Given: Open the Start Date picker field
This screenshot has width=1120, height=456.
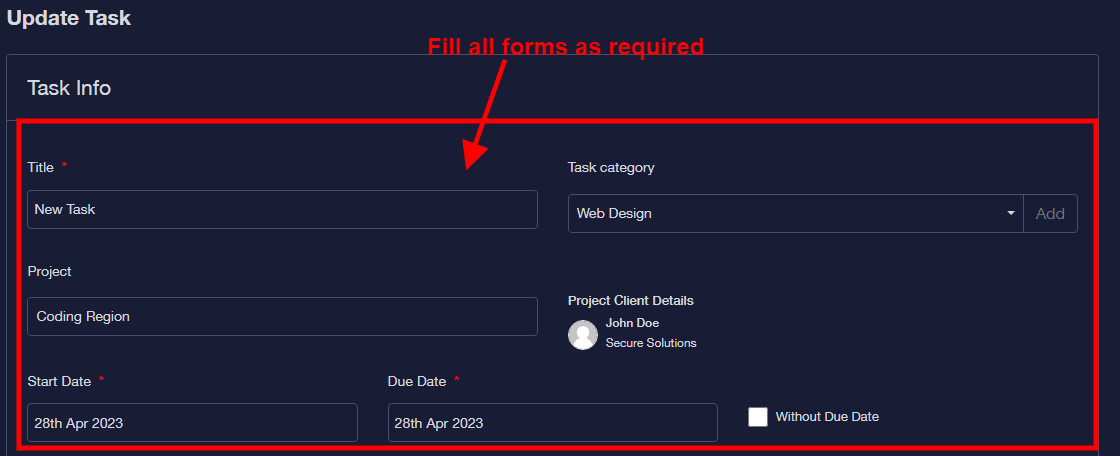Looking at the screenshot, I should pos(192,423).
